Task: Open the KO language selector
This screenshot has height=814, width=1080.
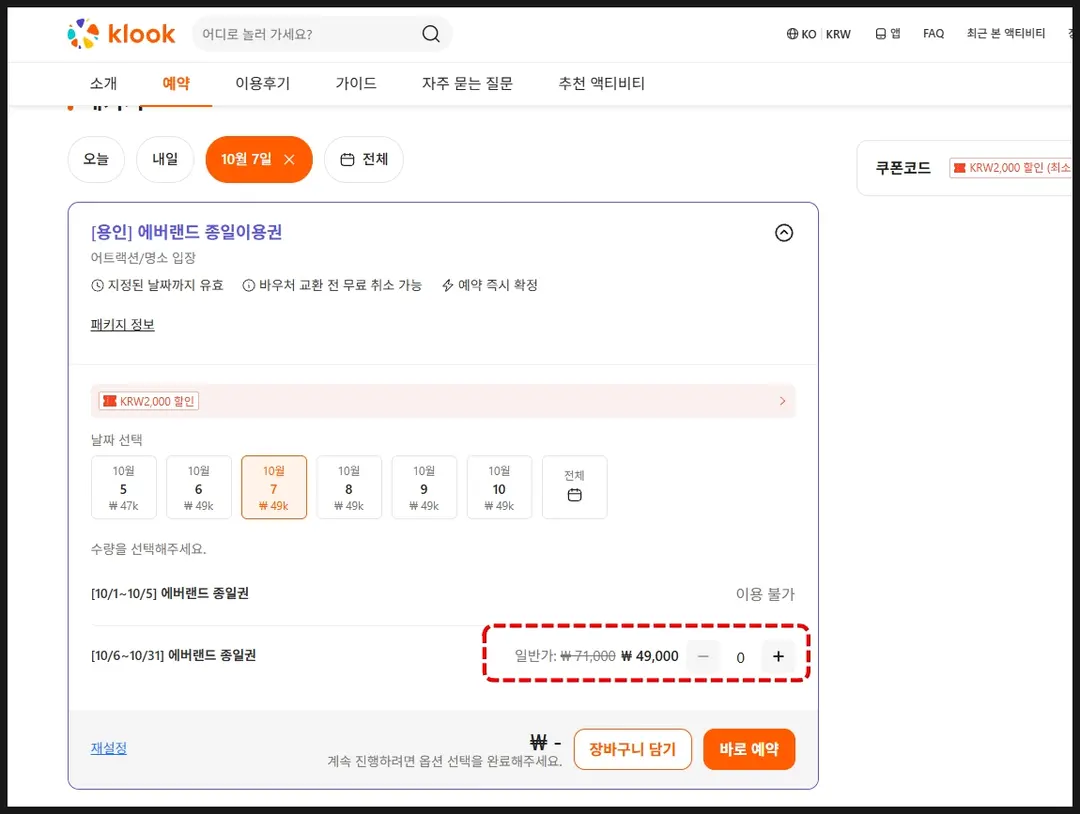Action: [801, 34]
